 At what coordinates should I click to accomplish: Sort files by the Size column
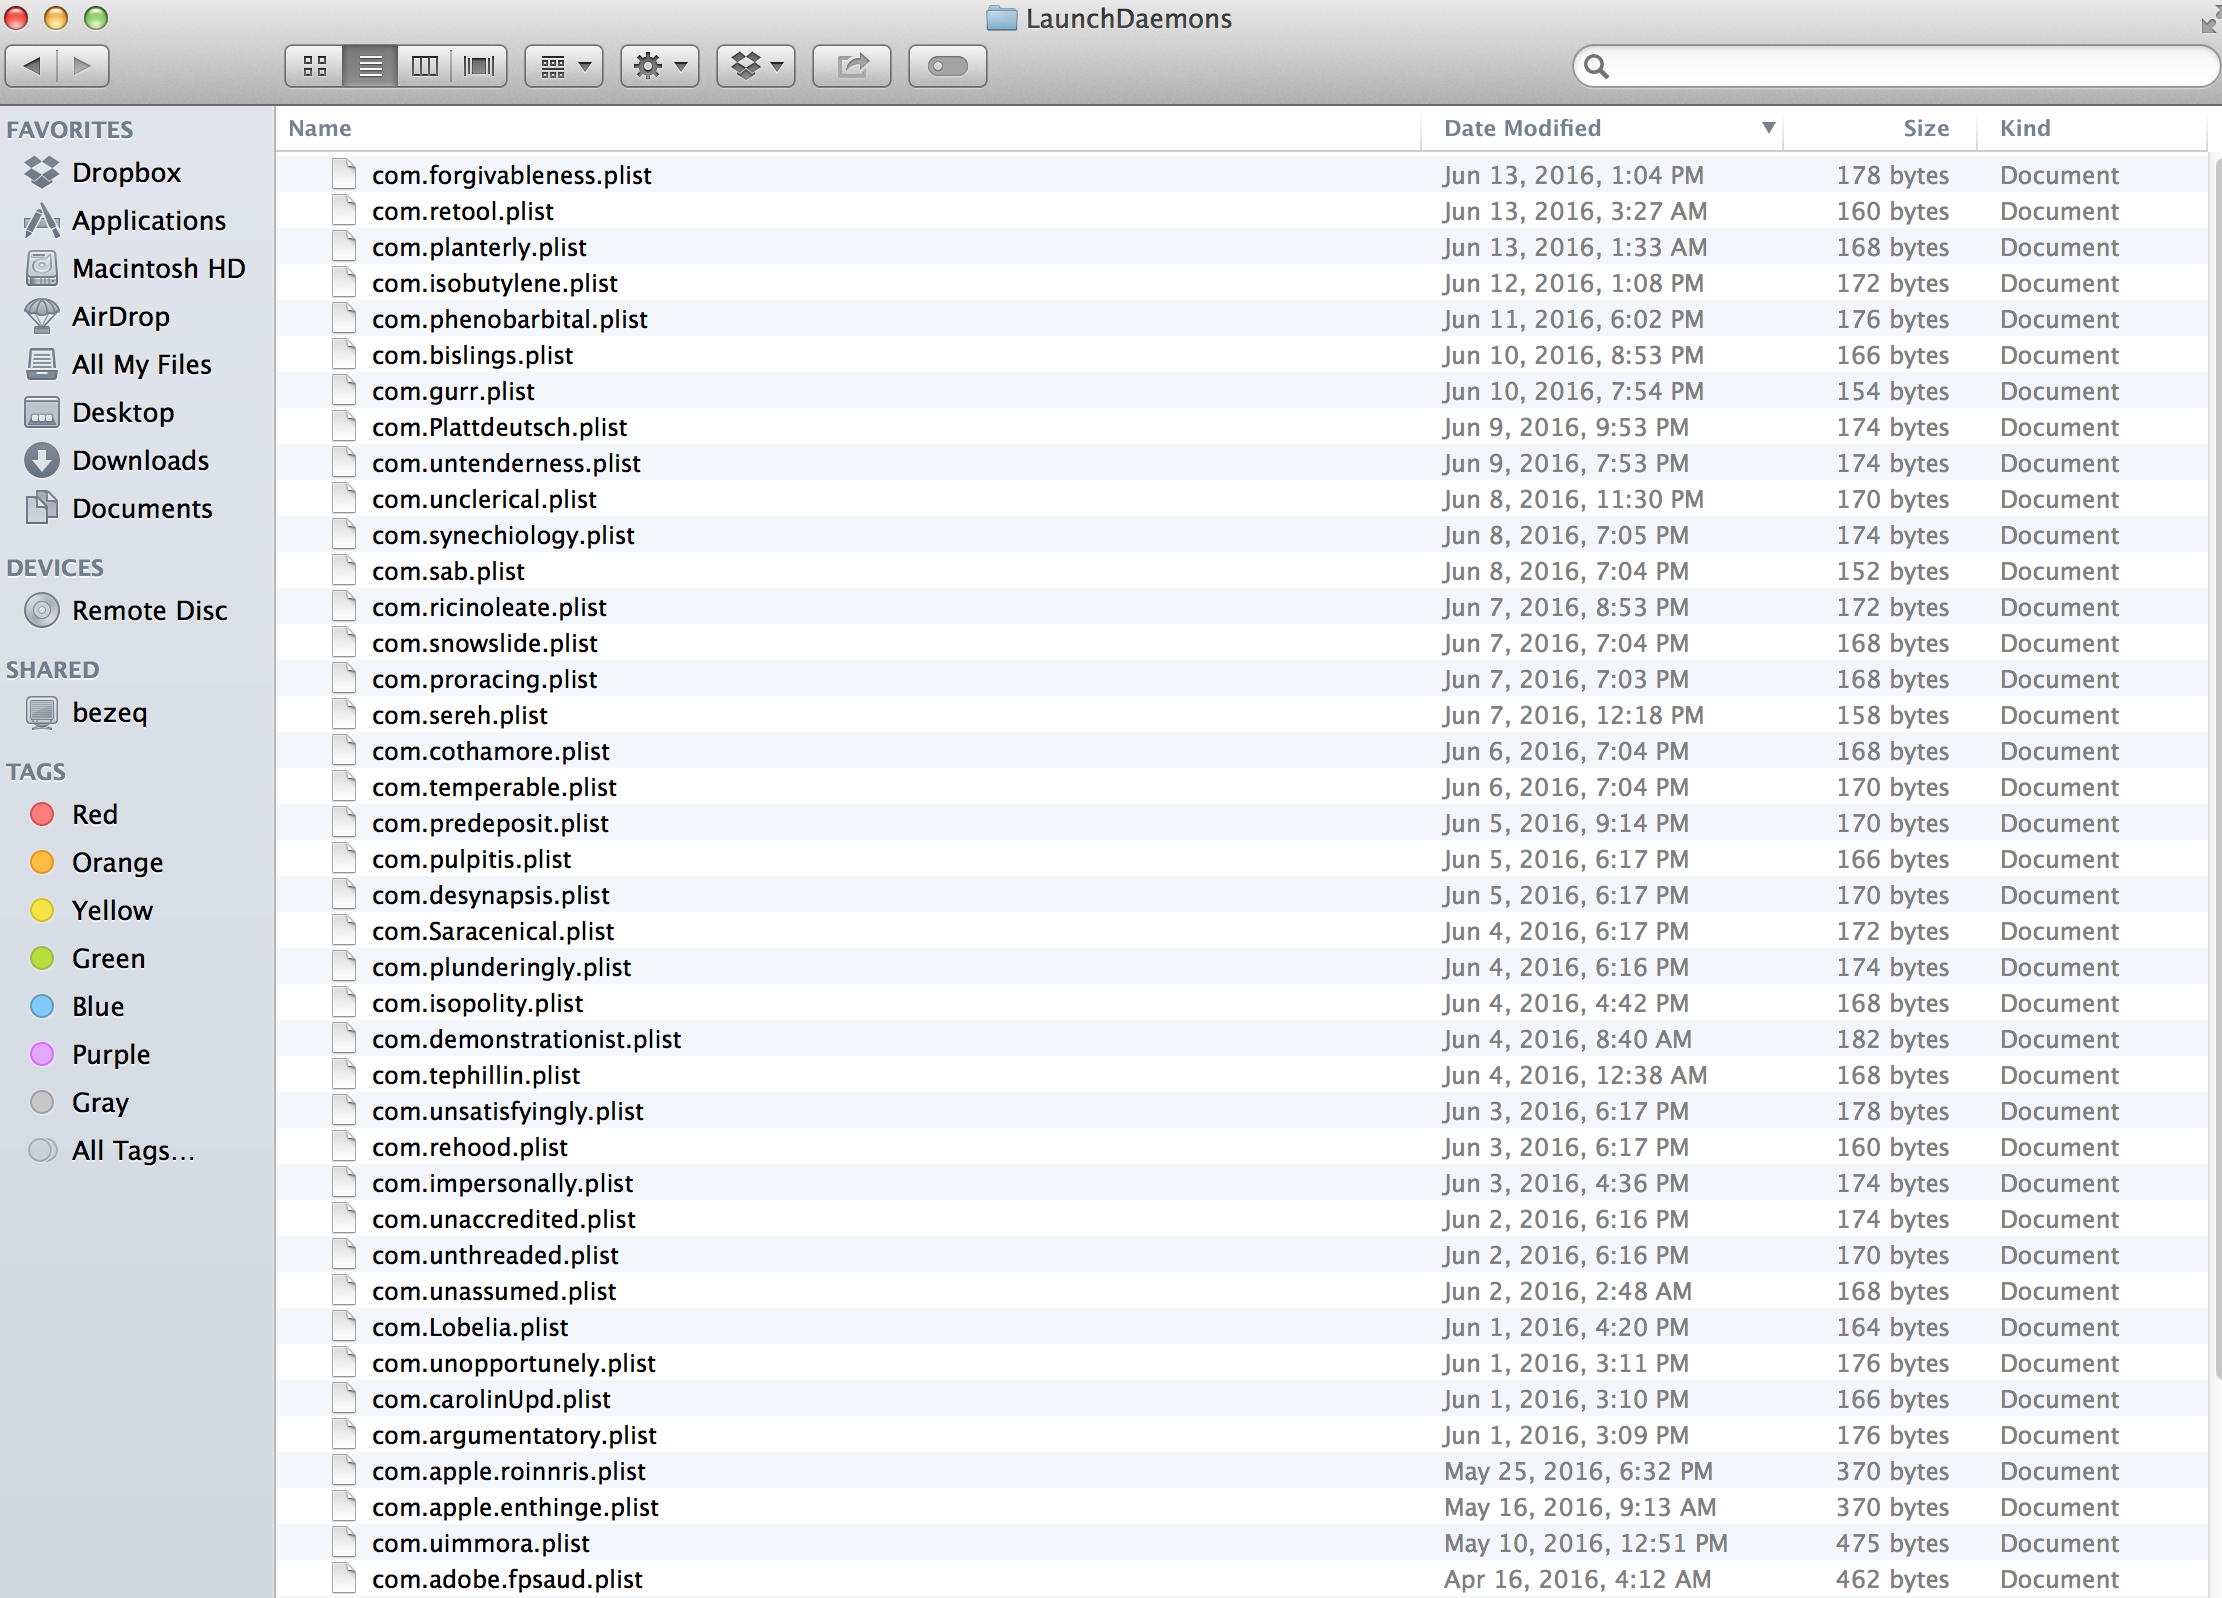(x=1925, y=128)
